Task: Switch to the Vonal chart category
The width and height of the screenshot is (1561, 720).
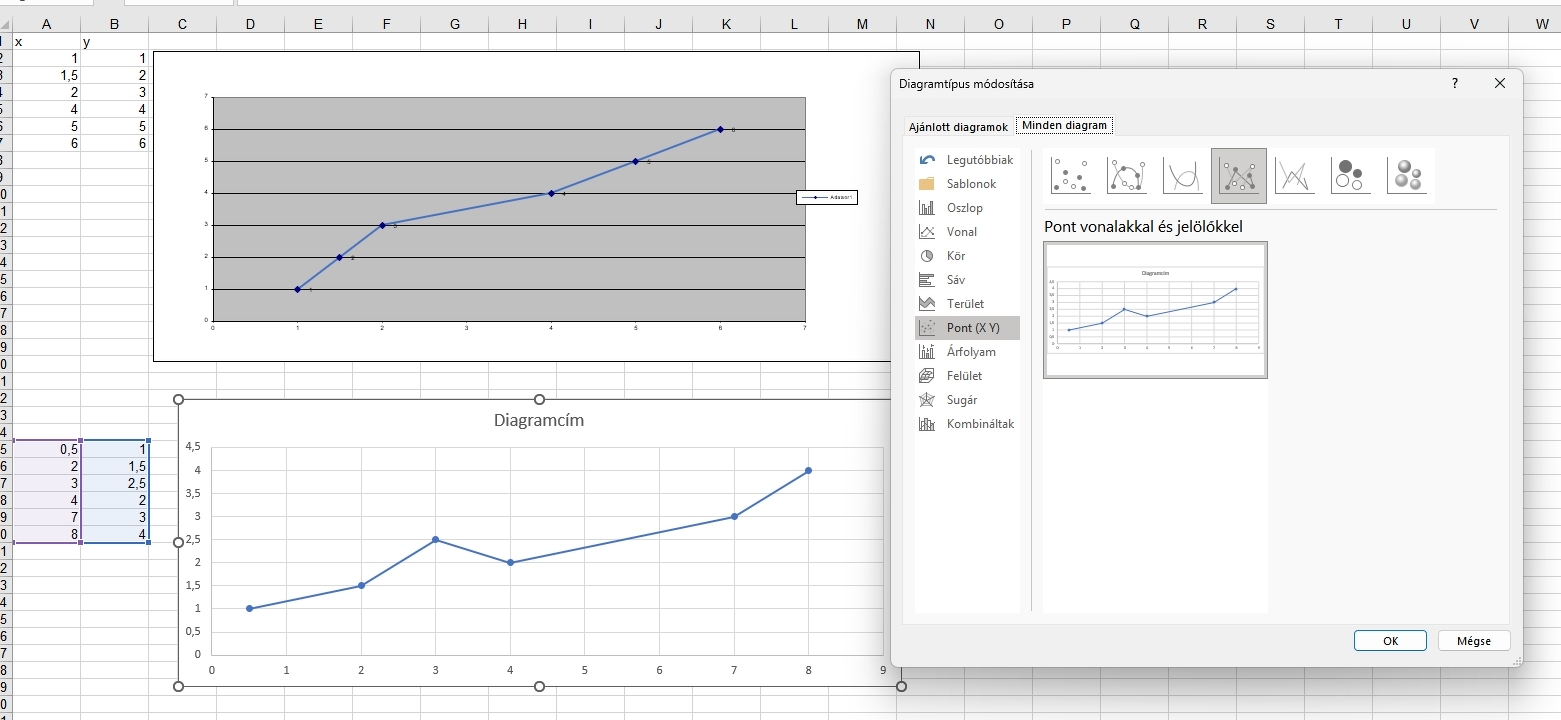Action: click(x=967, y=232)
